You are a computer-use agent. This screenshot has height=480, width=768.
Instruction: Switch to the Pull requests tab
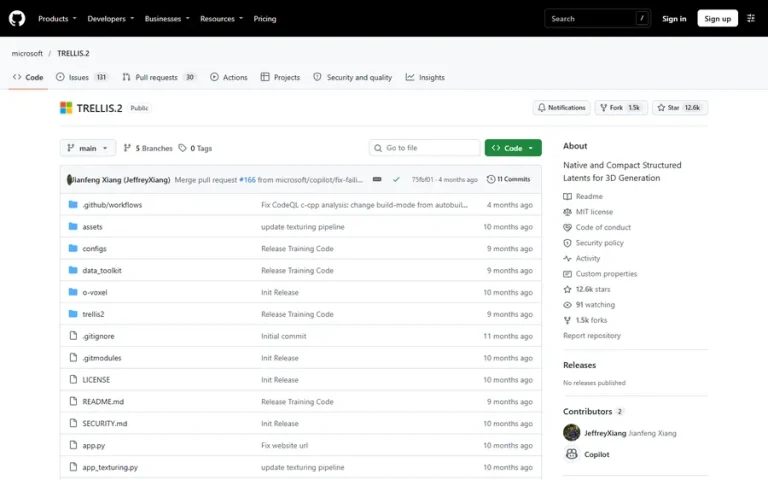coord(159,77)
